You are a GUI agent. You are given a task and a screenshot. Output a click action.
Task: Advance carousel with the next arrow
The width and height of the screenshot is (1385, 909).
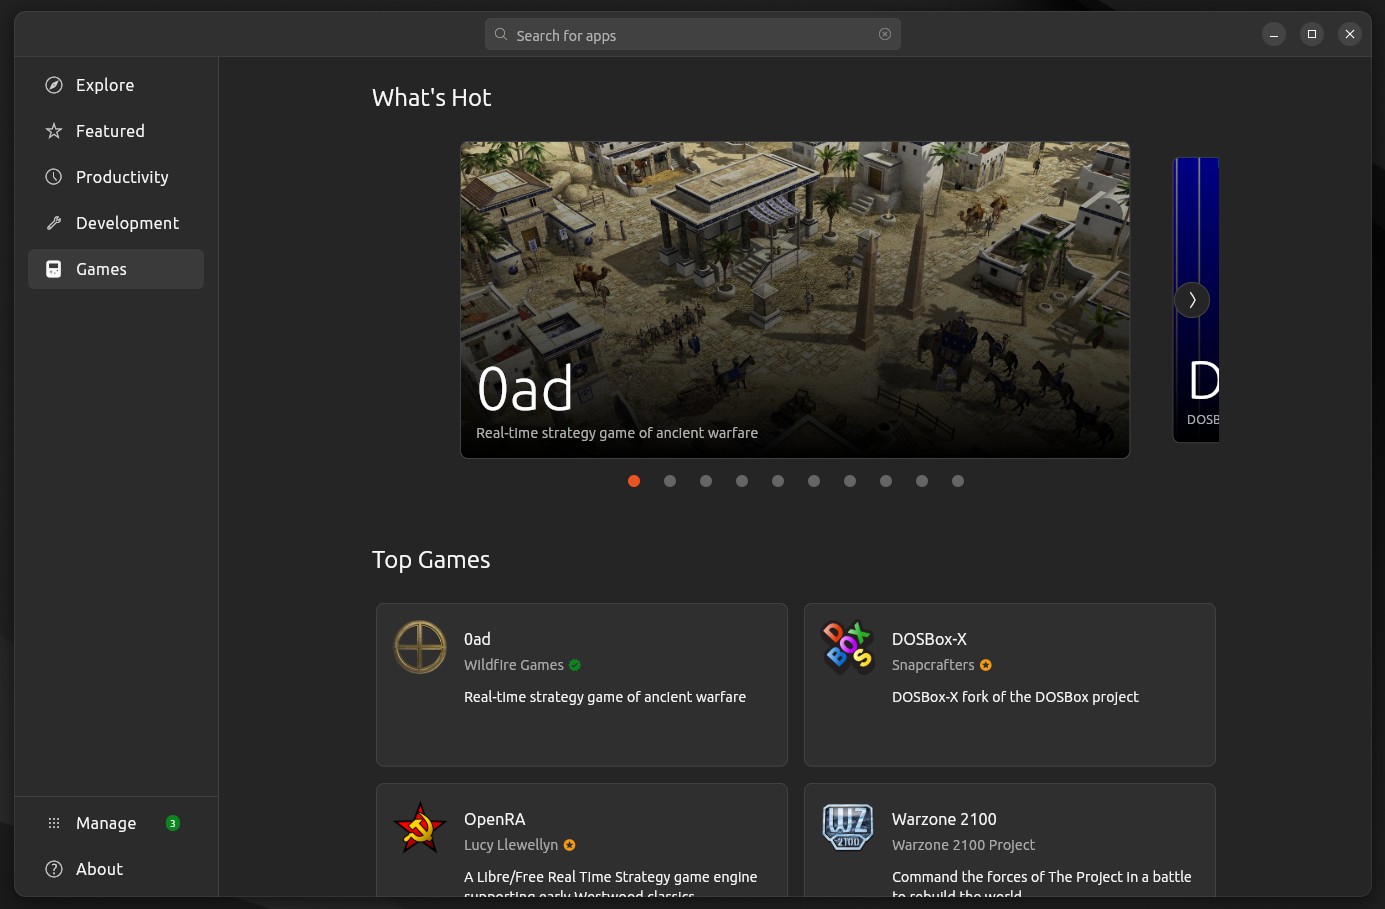pyautogui.click(x=1192, y=300)
